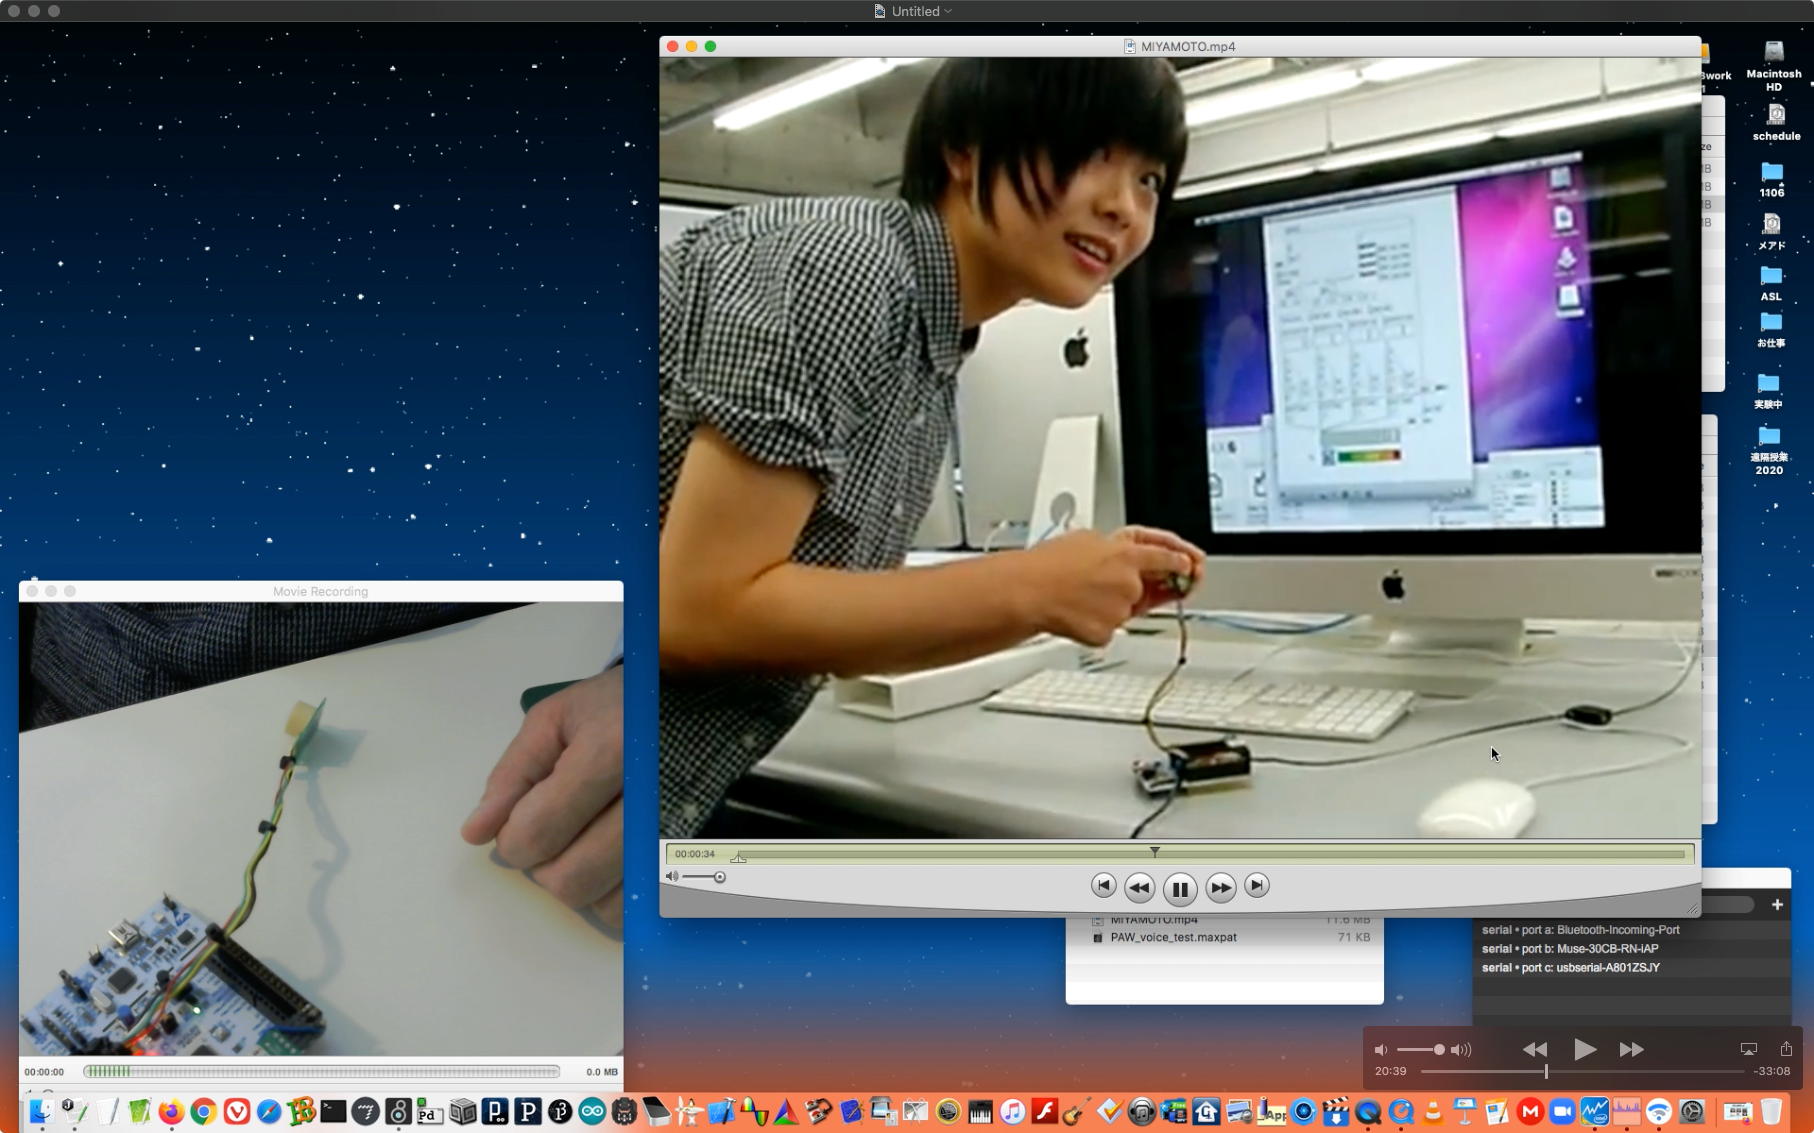Skip to start of MIYAMOTO.mp4
Screen dimensions: 1814x1133
[1103, 885]
